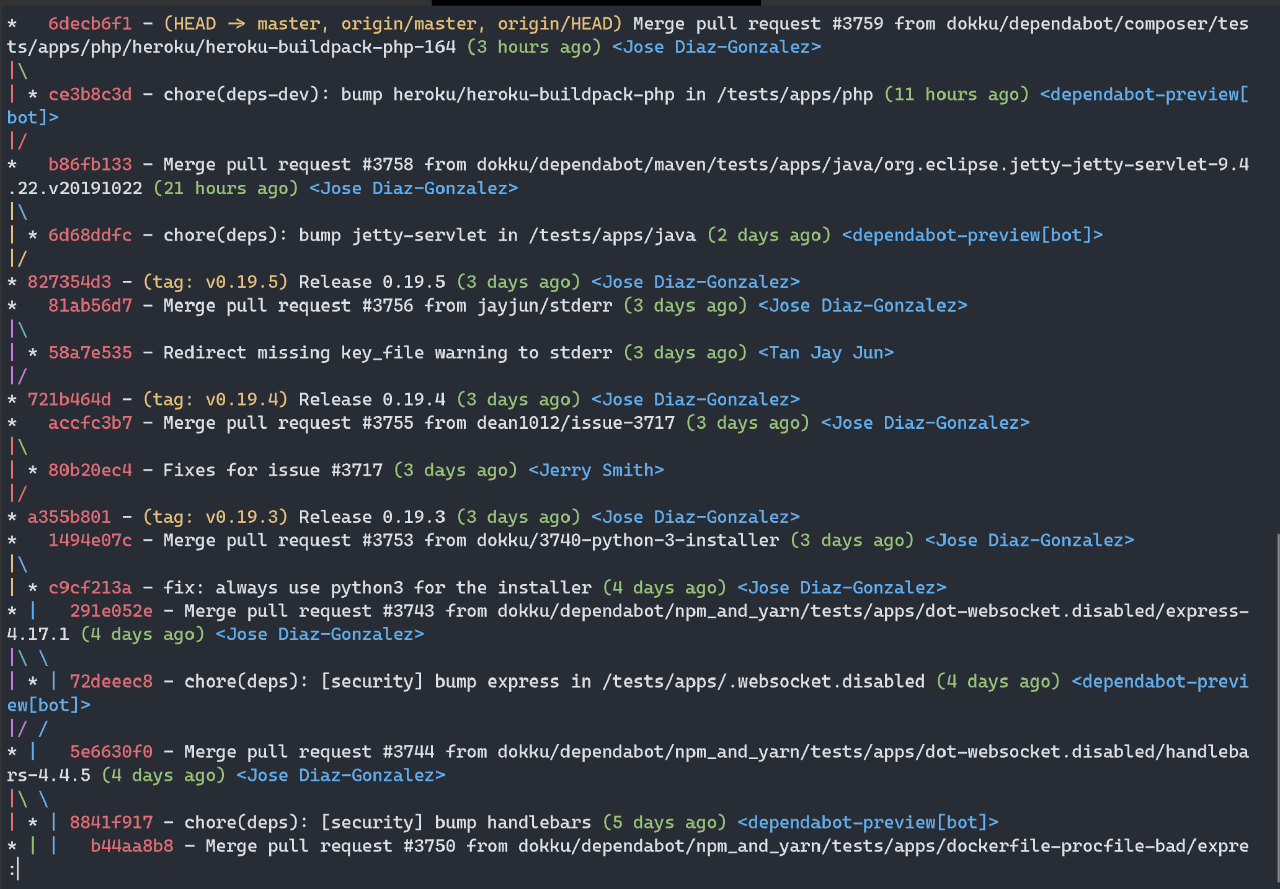Click commit hash b86fb133

click(x=89, y=164)
